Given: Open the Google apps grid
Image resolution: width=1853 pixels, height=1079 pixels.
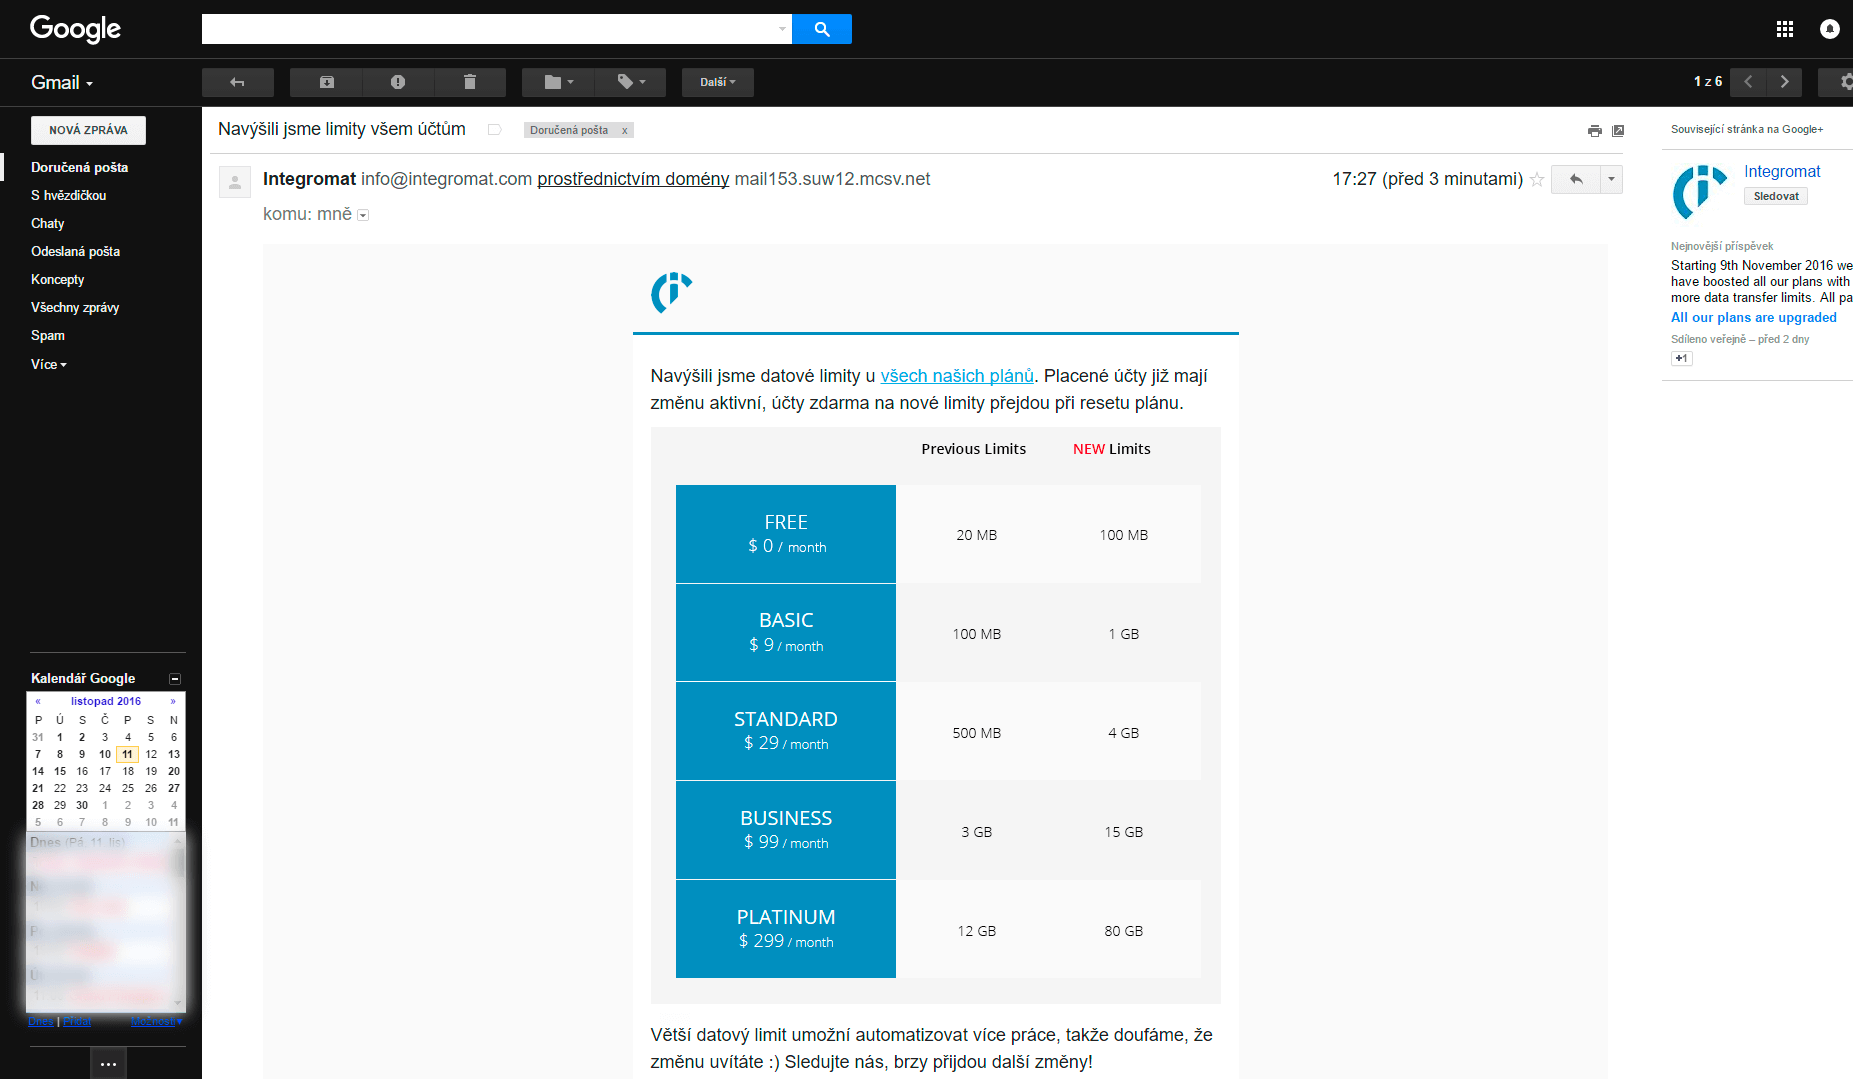Looking at the screenshot, I should pyautogui.click(x=1785, y=29).
